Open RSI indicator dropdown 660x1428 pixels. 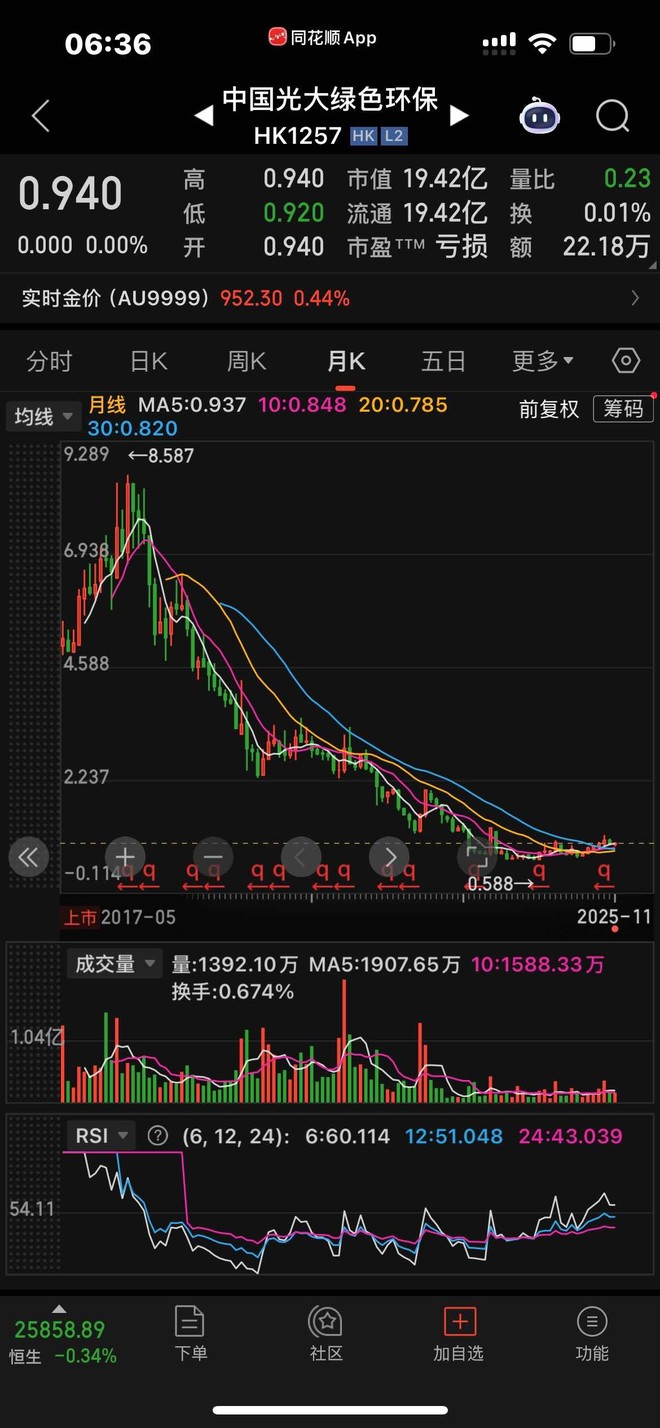[x=101, y=1136]
